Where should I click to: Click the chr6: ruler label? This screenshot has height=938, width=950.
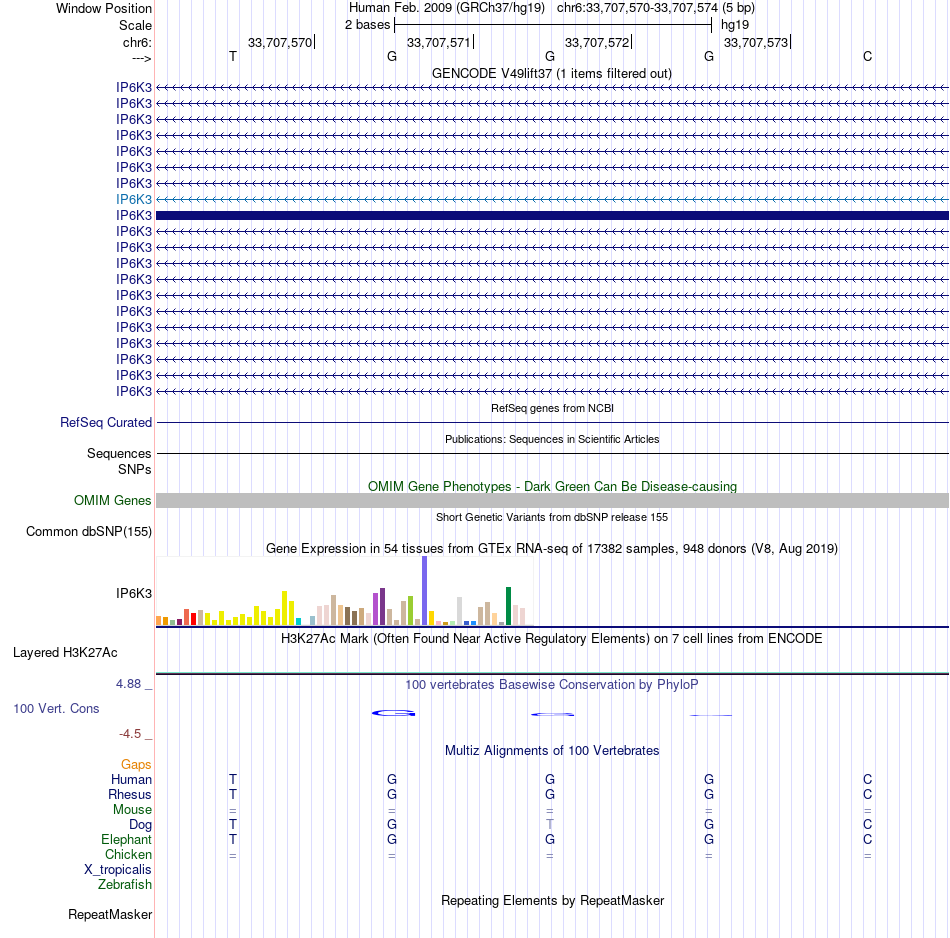(x=137, y=42)
